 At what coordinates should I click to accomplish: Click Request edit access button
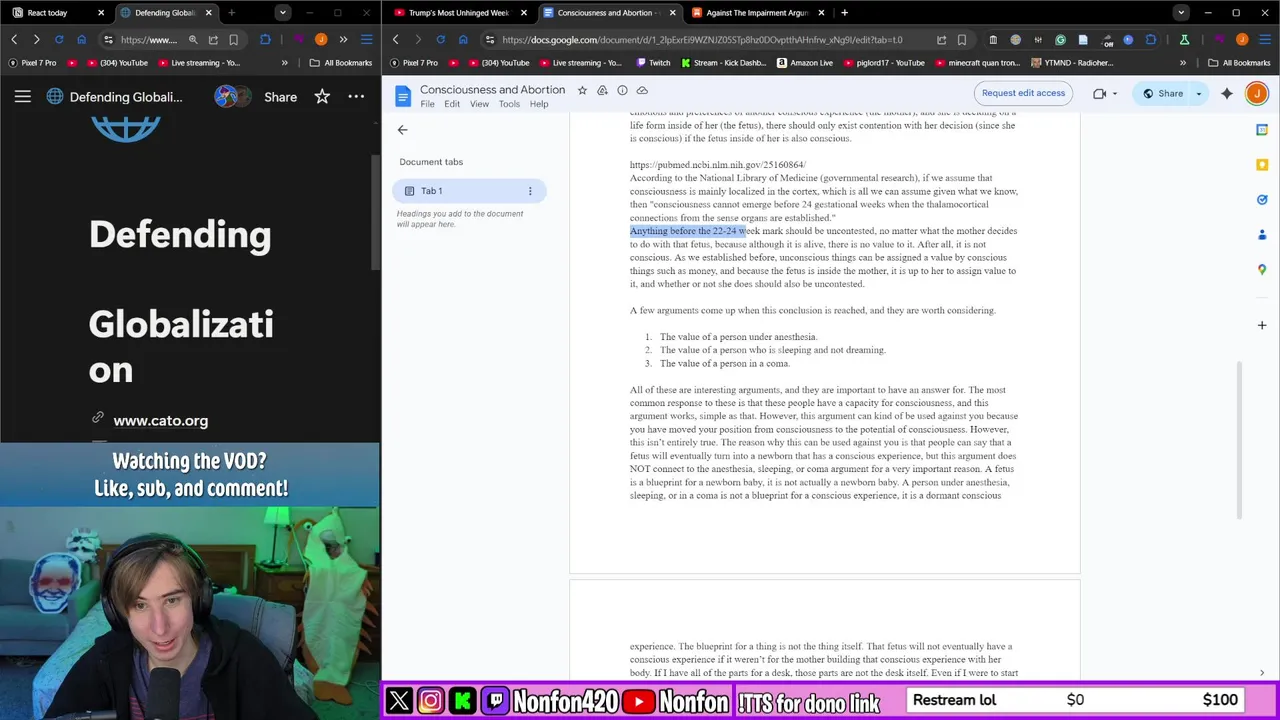(x=1023, y=93)
